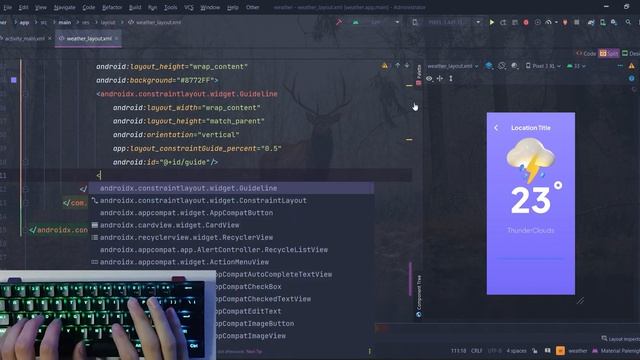Open the Navigate menu
640x360 pixels.
(64, 7)
